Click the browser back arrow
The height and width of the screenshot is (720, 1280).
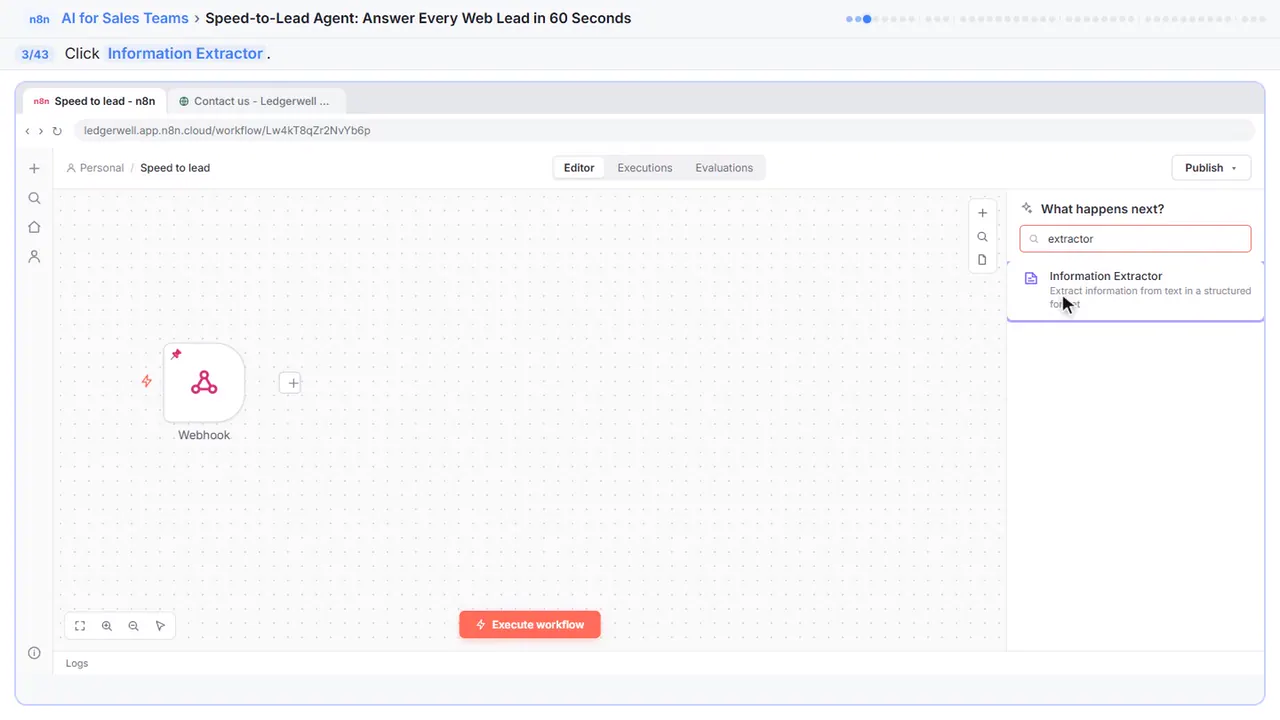27,131
